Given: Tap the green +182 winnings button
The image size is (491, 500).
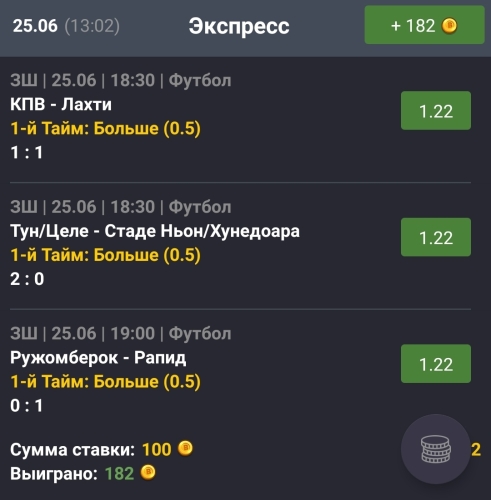Looking at the screenshot, I should pyautogui.click(x=424, y=25).
